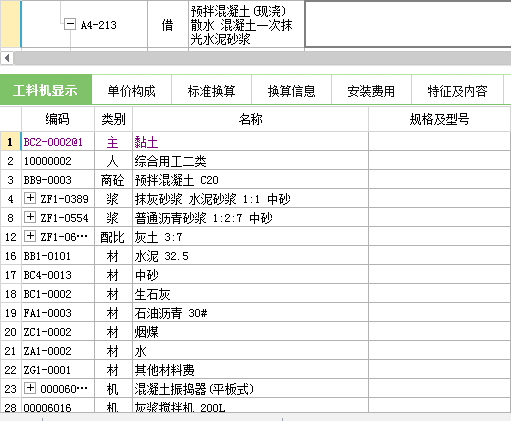This screenshot has width=511, height=421.
Task: Select the 中砂 material name cell
Action: pos(251,275)
